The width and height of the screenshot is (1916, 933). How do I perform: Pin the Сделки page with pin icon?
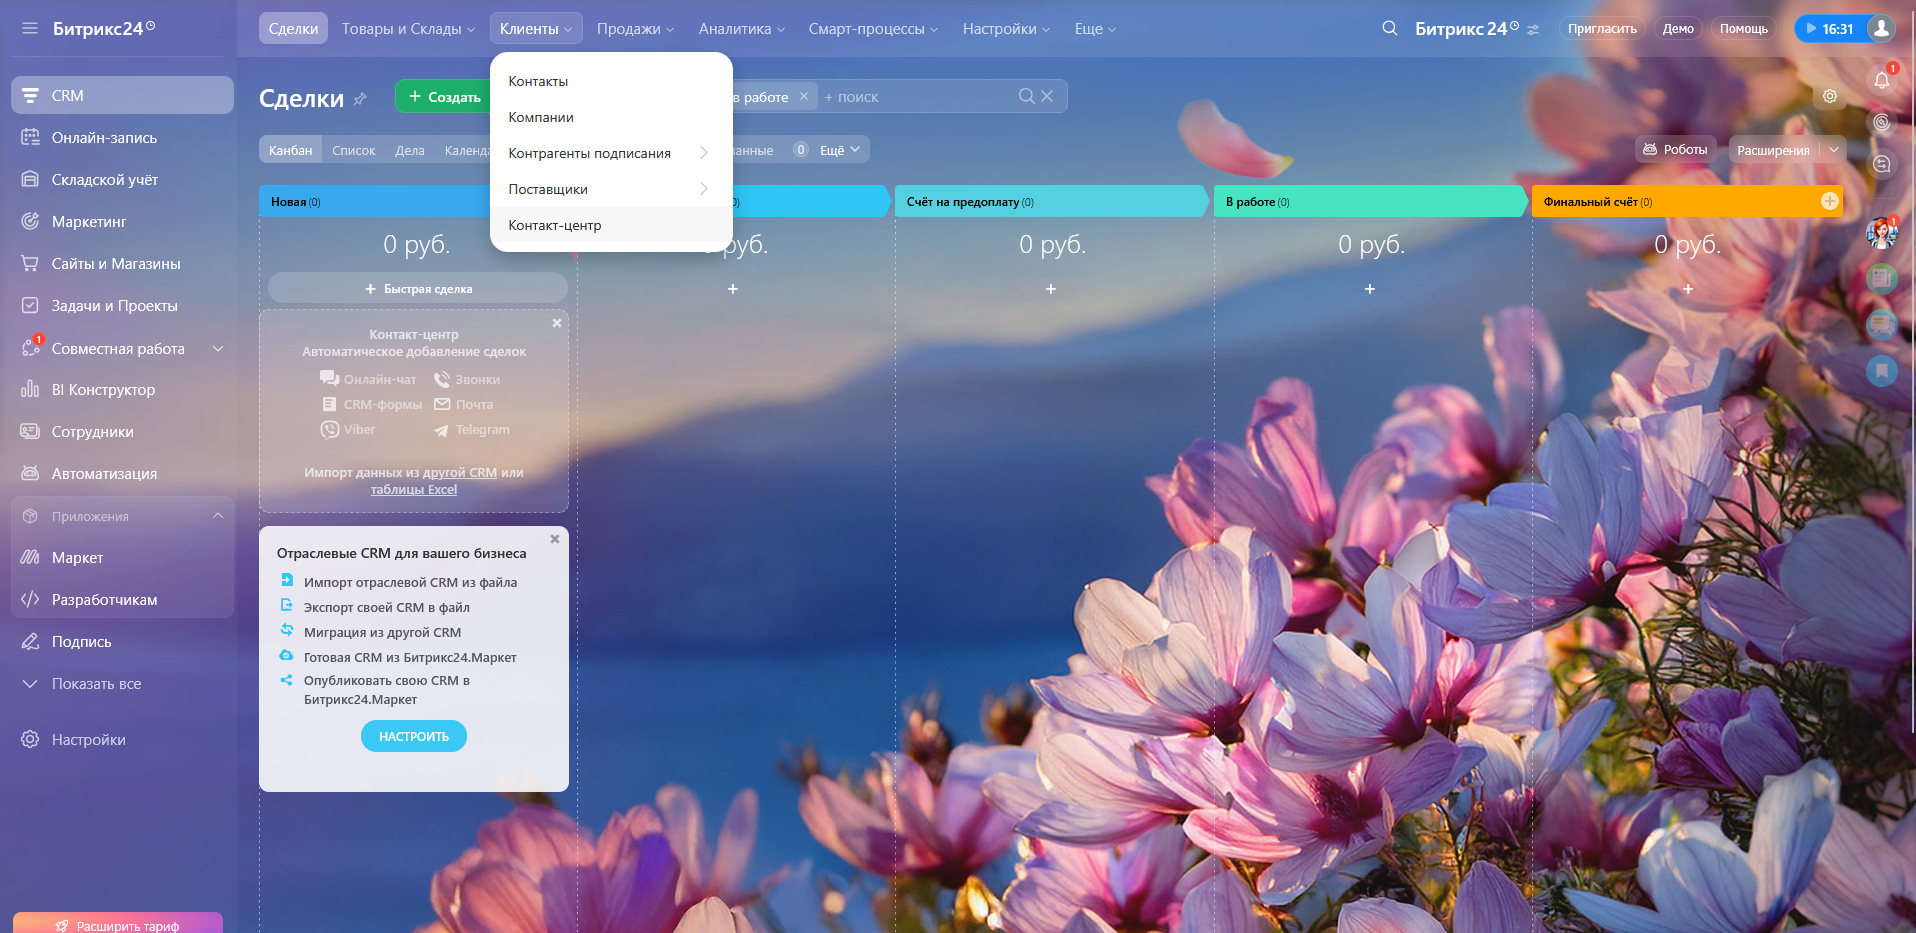[360, 99]
